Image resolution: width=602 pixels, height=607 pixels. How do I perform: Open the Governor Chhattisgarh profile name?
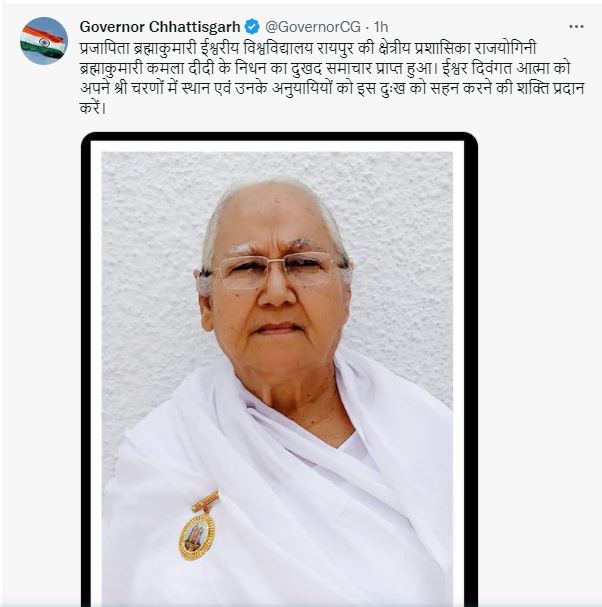(x=160, y=27)
